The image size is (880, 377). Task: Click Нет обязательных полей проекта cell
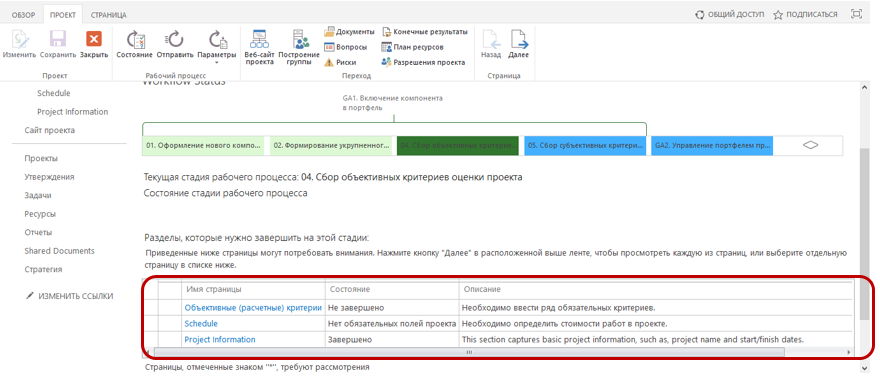point(392,324)
